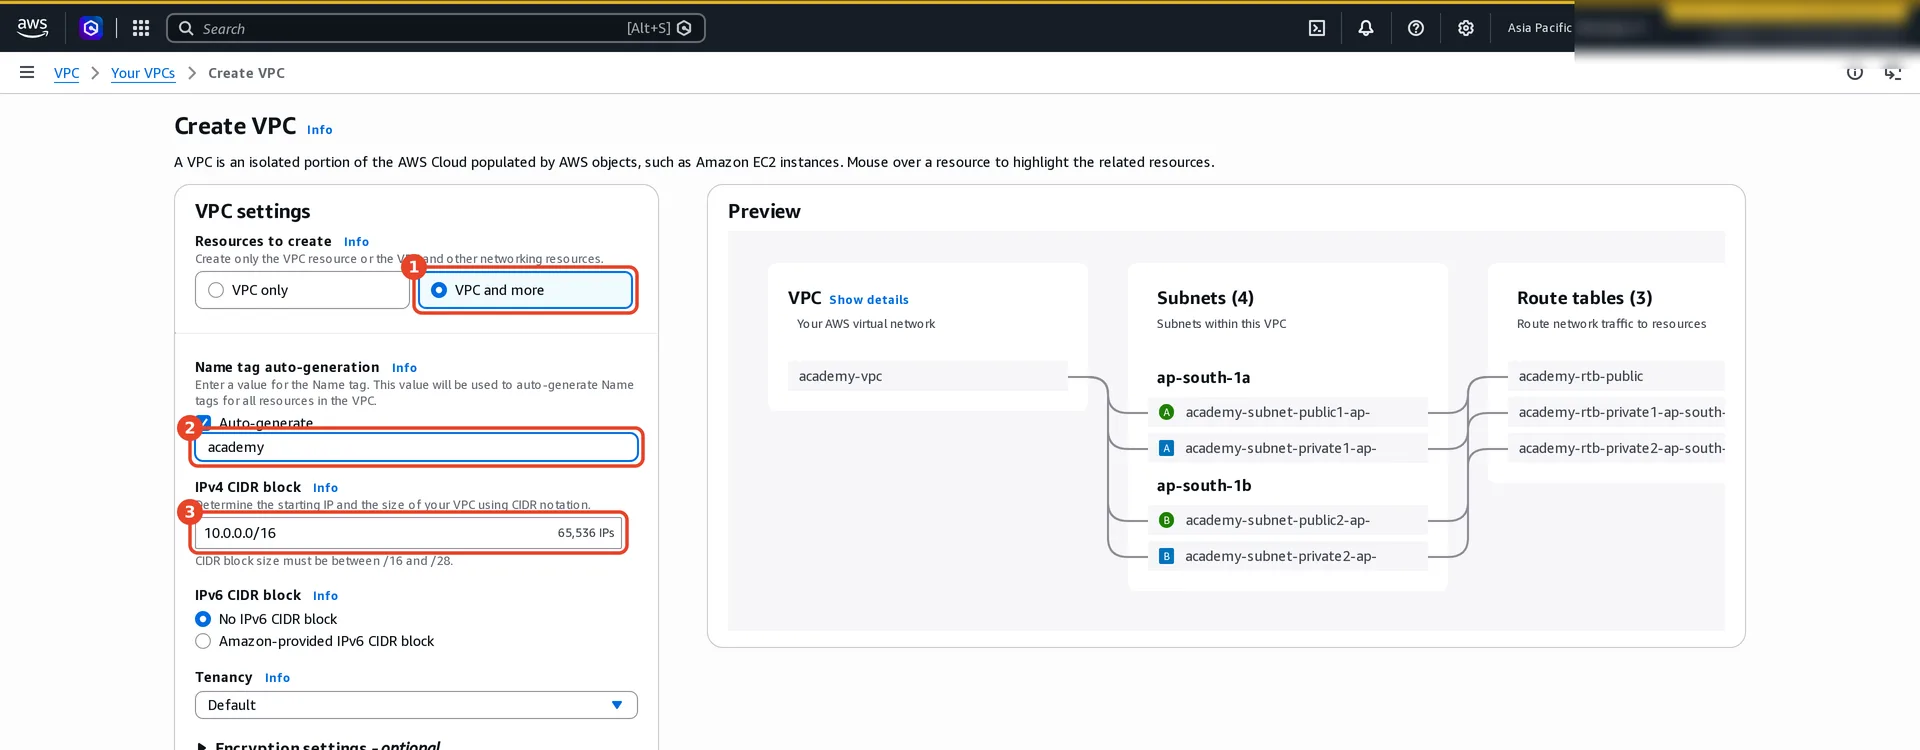
Task: Open Info link for IPv6 CIDR block
Action: tap(325, 596)
